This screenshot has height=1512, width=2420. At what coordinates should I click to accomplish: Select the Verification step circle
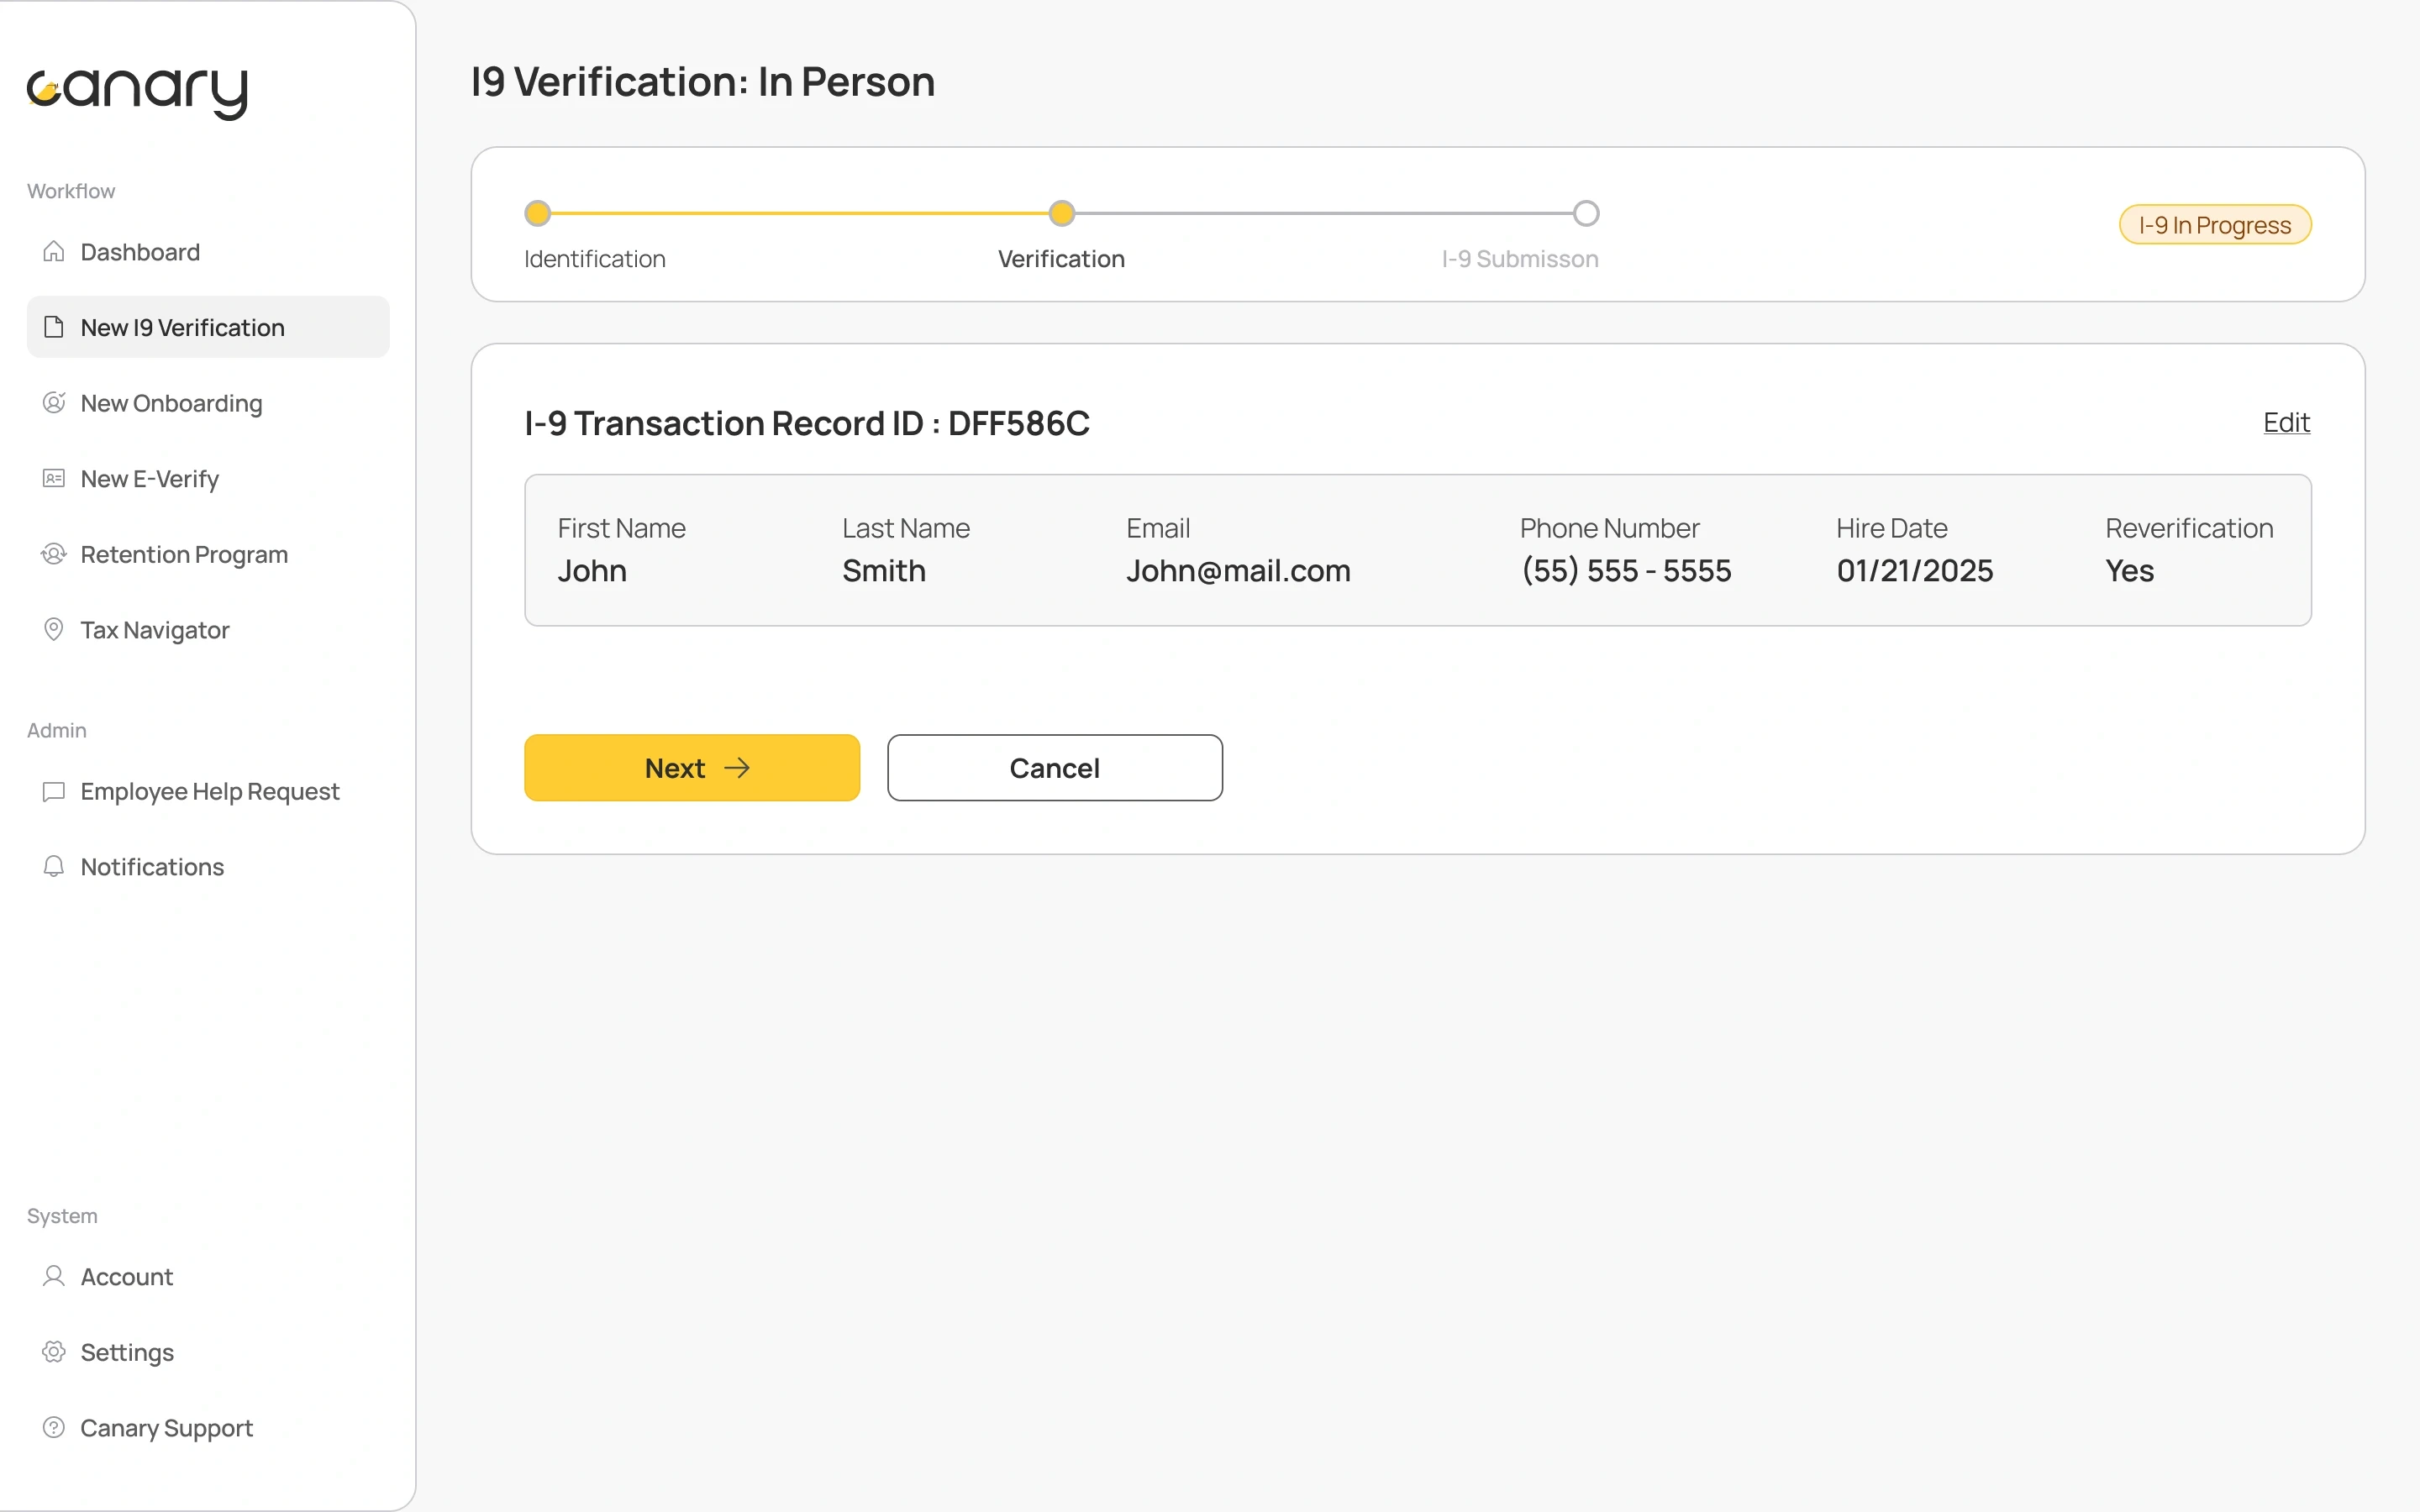click(1061, 213)
